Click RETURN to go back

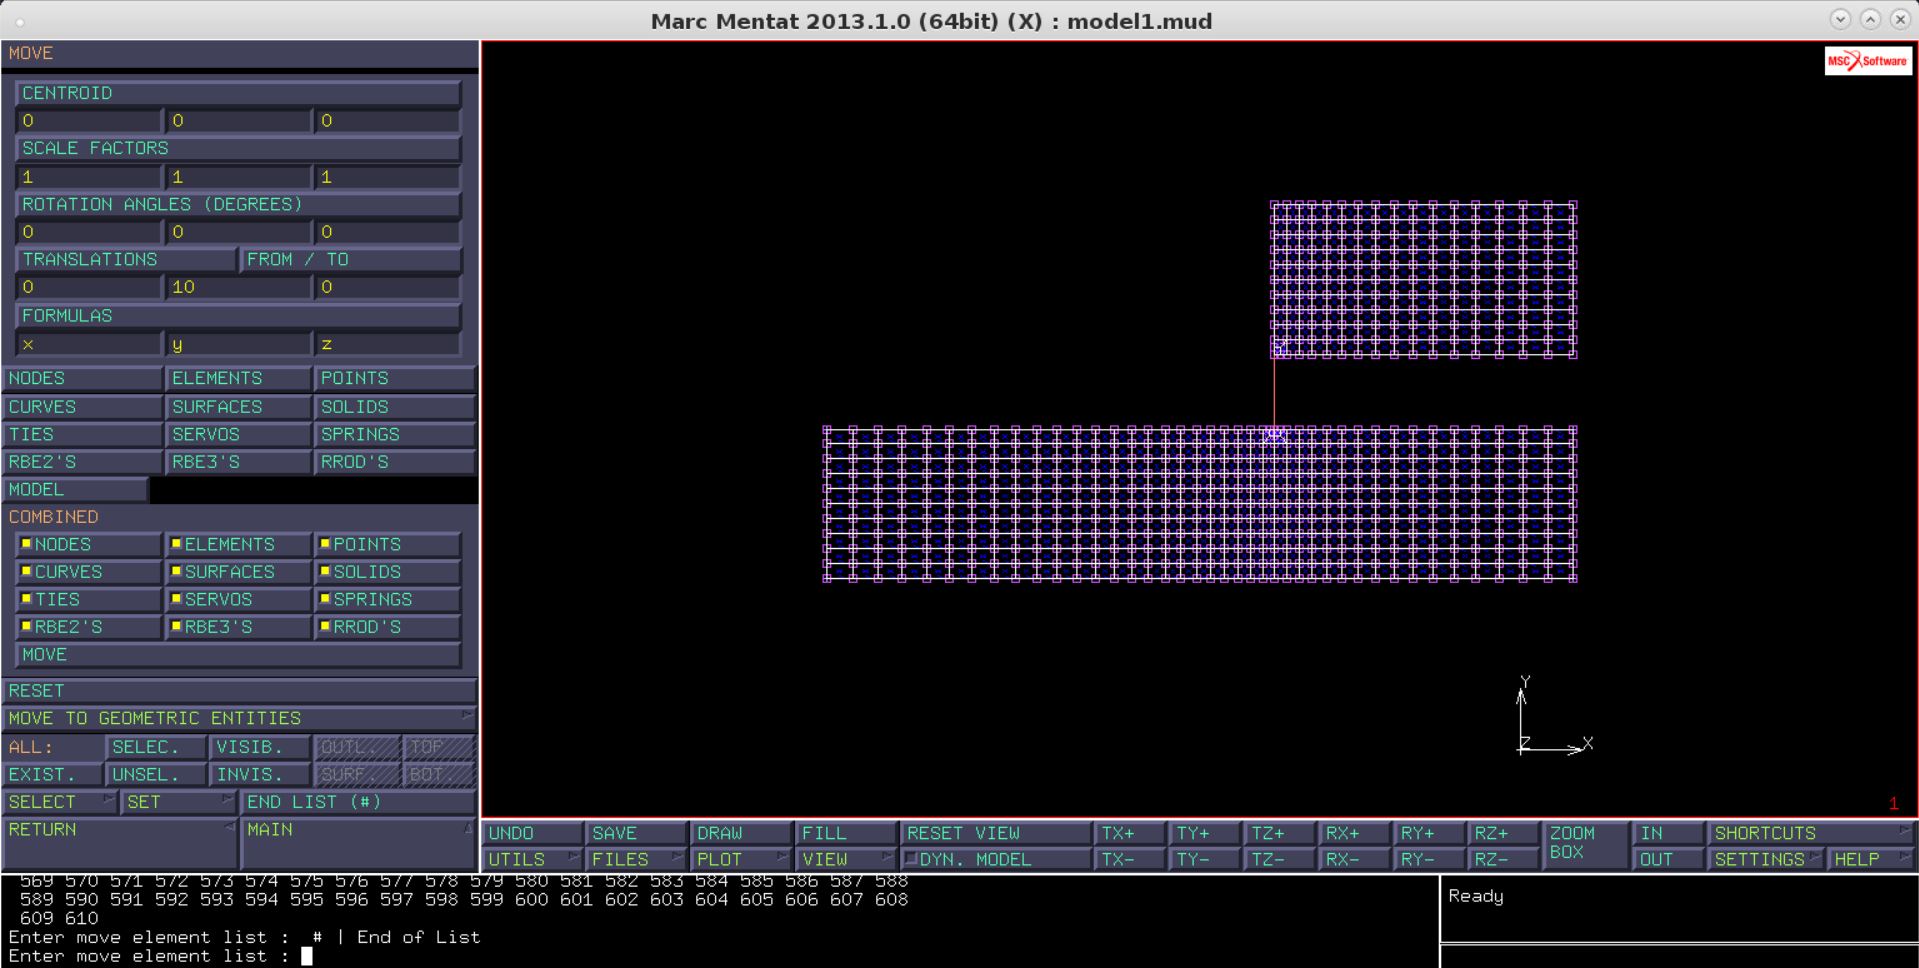click(x=120, y=843)
